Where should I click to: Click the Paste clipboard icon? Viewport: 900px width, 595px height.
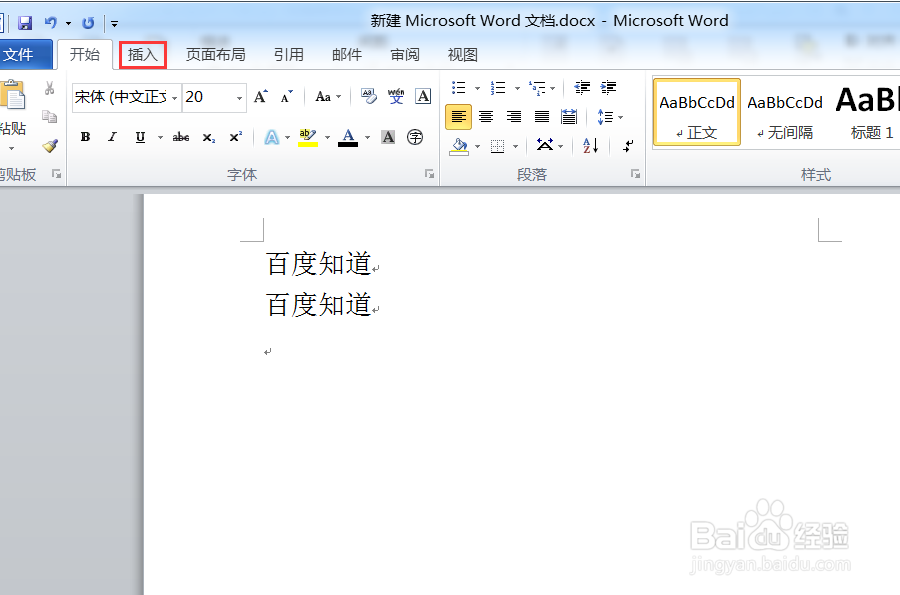(13, 95)
